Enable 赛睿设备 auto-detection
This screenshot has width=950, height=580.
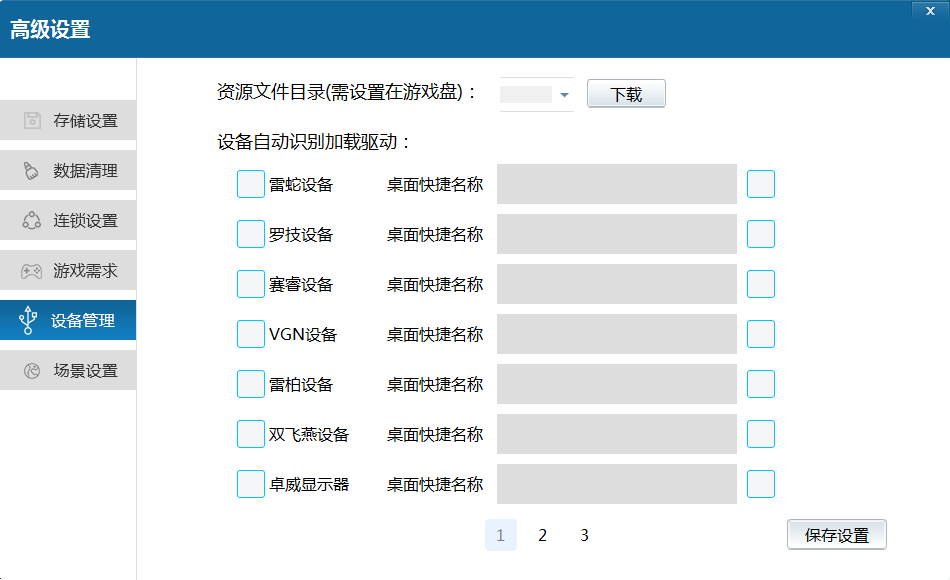click(x=250, y=284)
